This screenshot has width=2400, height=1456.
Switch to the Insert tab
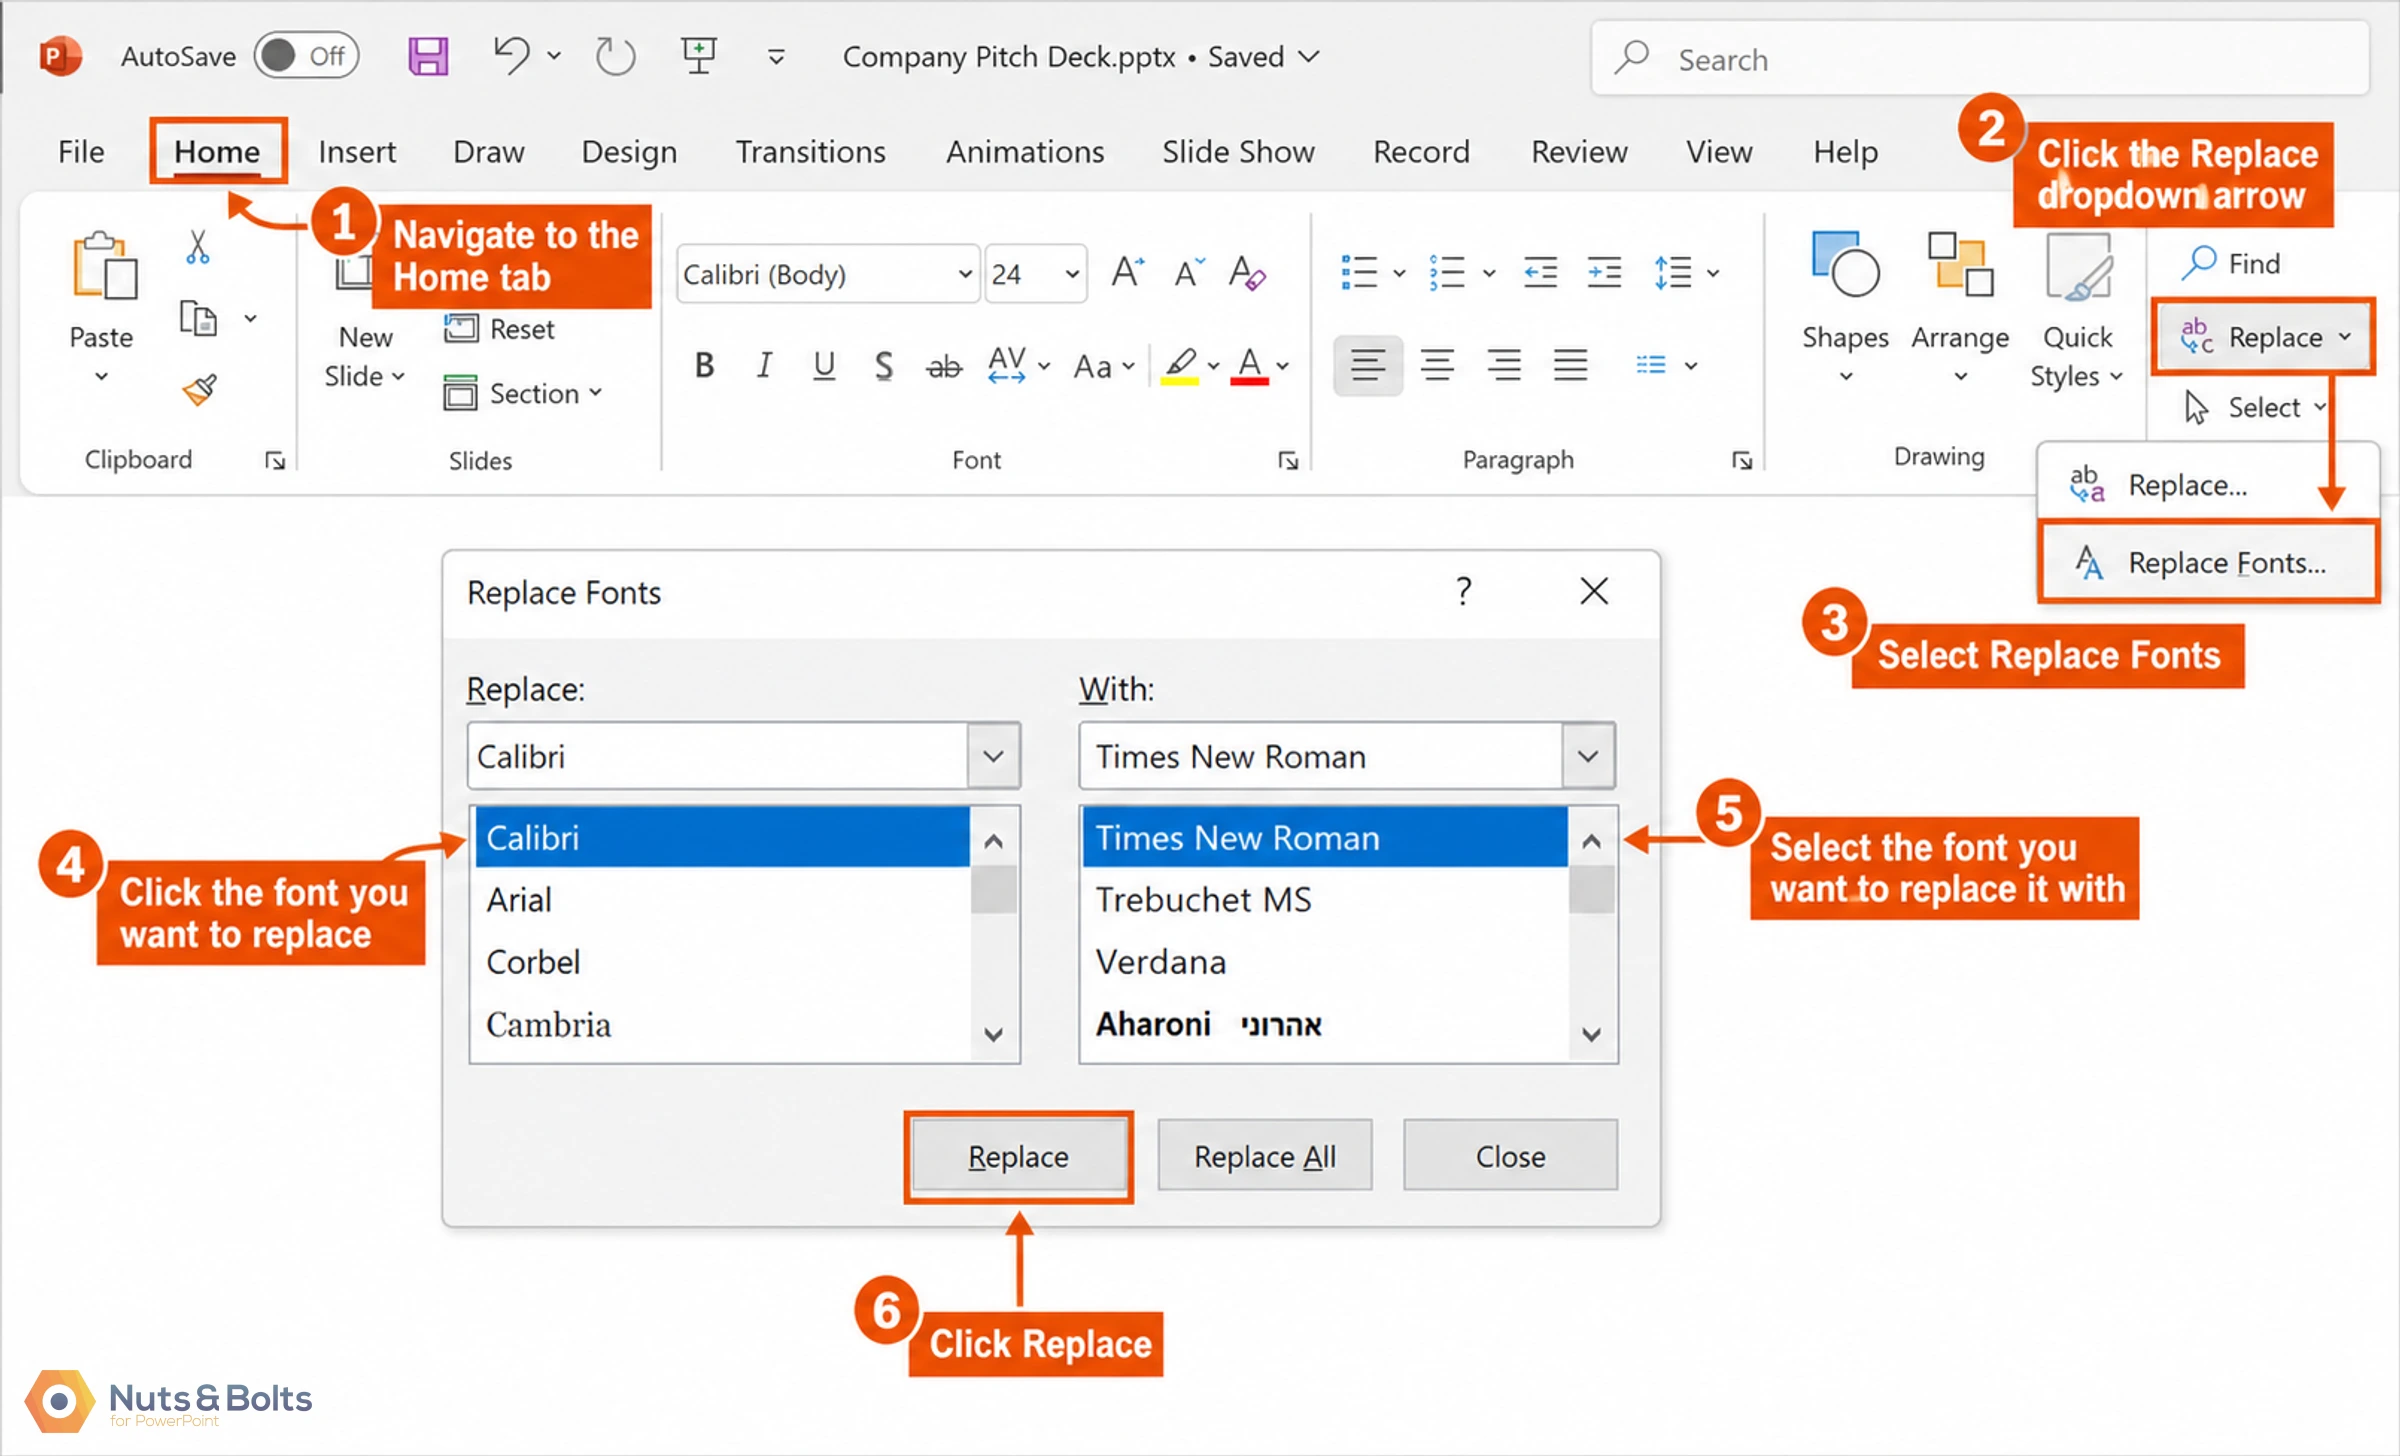click(x=357, y=151)
